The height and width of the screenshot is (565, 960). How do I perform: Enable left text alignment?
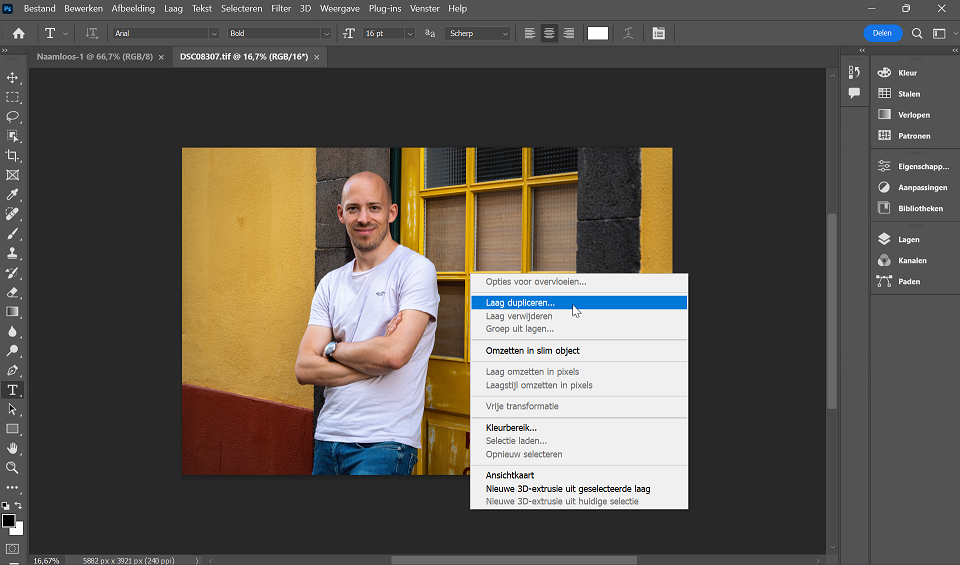click(530, 33)
